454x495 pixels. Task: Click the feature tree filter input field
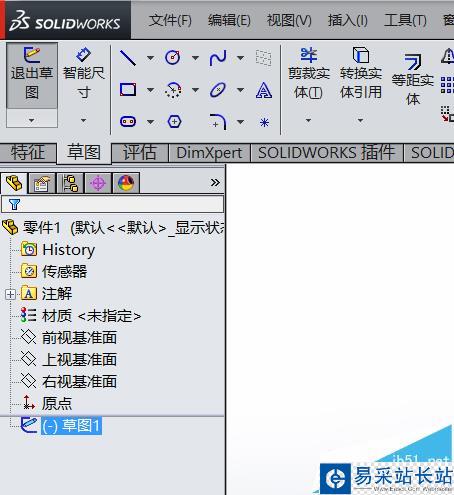point(112,204)
